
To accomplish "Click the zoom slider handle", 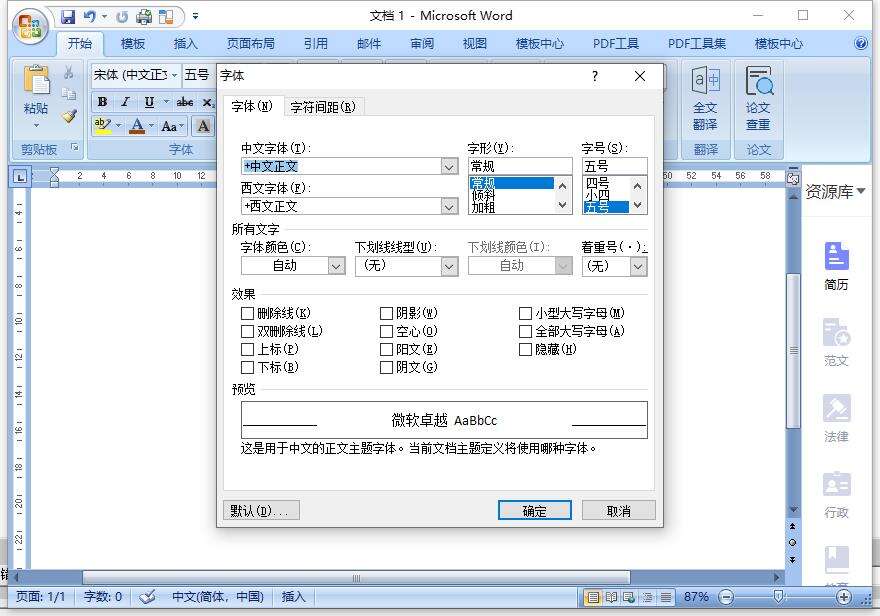I will click(778, 597).
